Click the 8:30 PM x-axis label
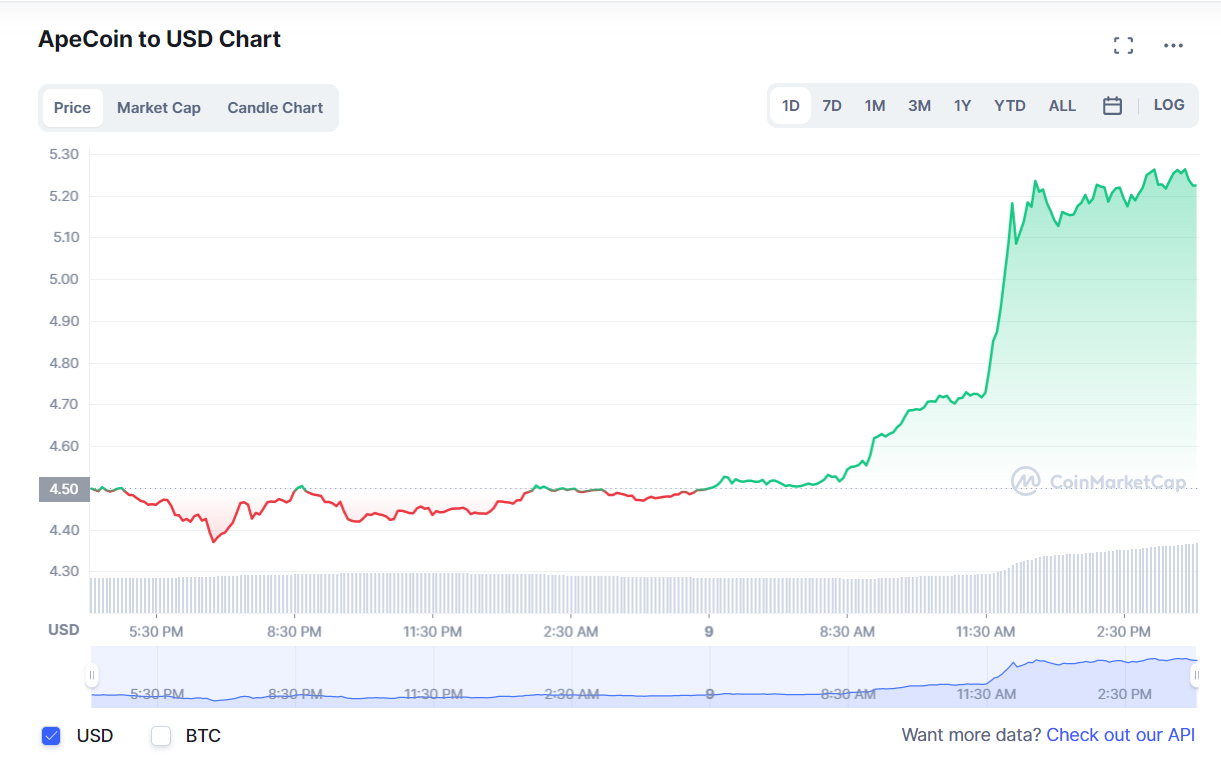This screenshot has height=762, width=1221. coord(295,631)
